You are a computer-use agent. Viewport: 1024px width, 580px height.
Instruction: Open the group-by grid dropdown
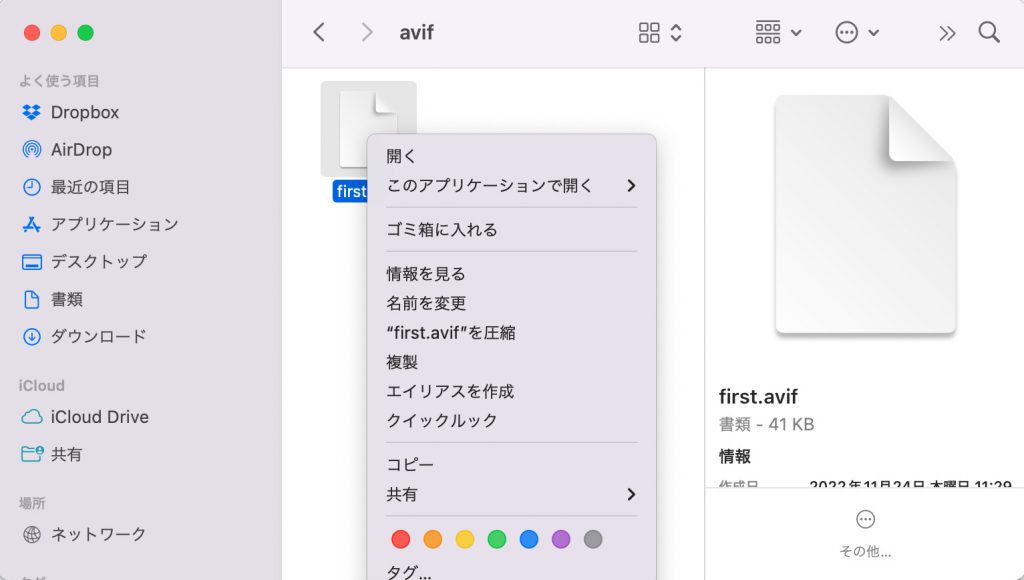click(778, 32)
